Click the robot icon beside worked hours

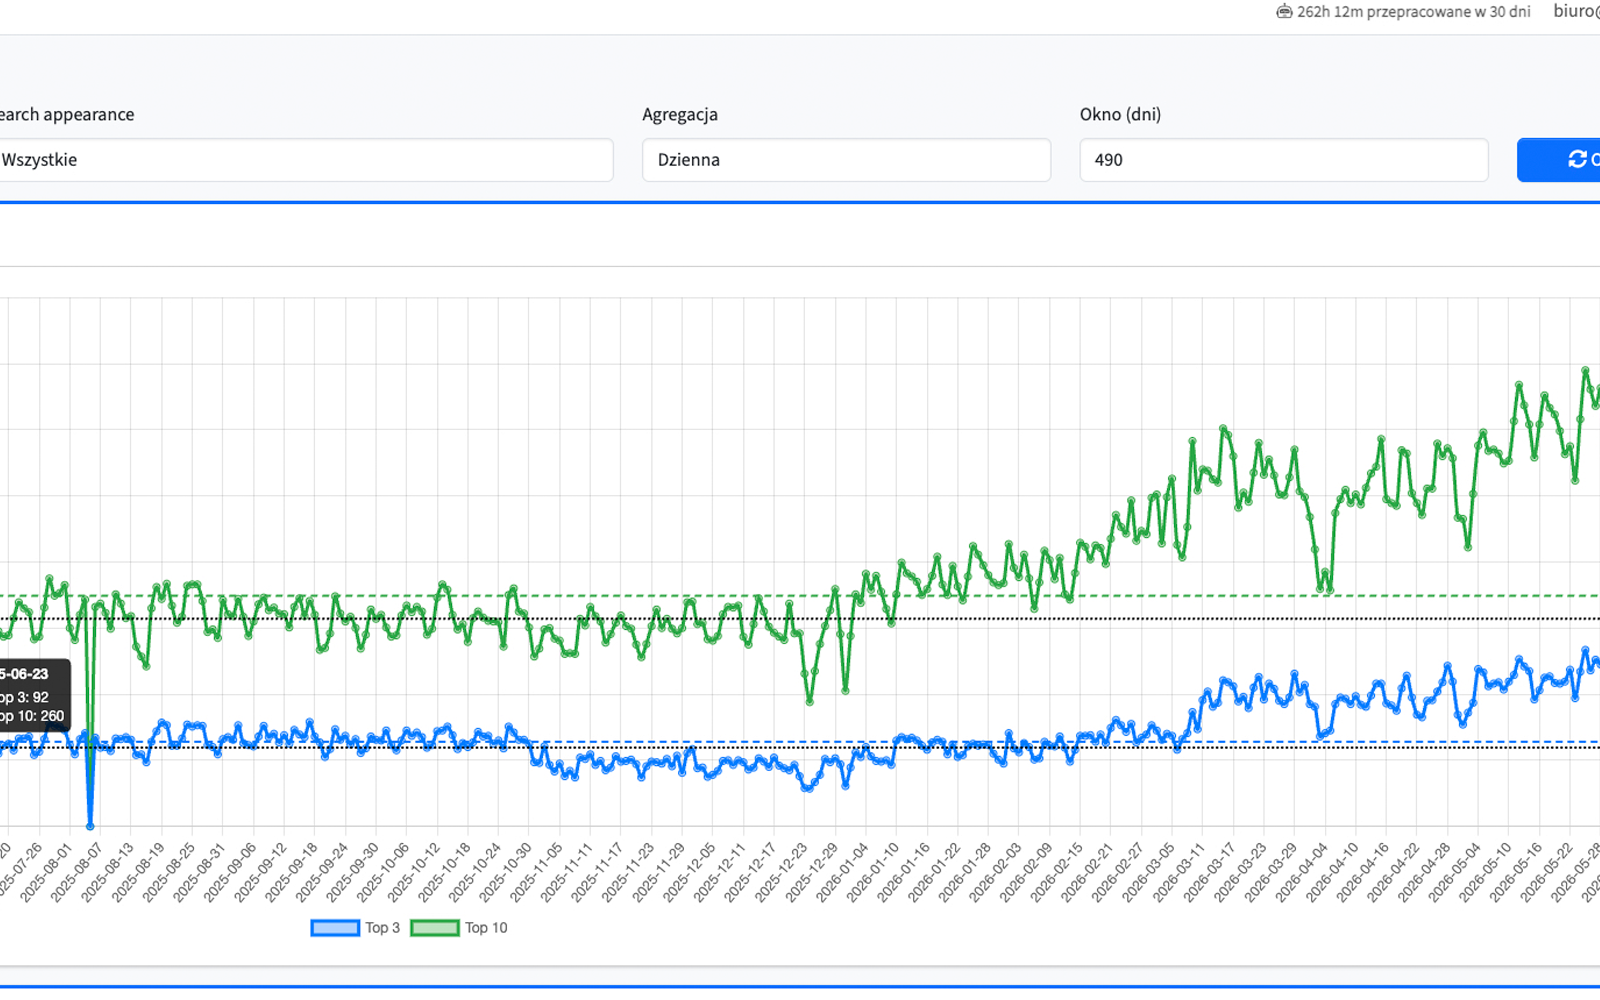tap(1284, 12)
